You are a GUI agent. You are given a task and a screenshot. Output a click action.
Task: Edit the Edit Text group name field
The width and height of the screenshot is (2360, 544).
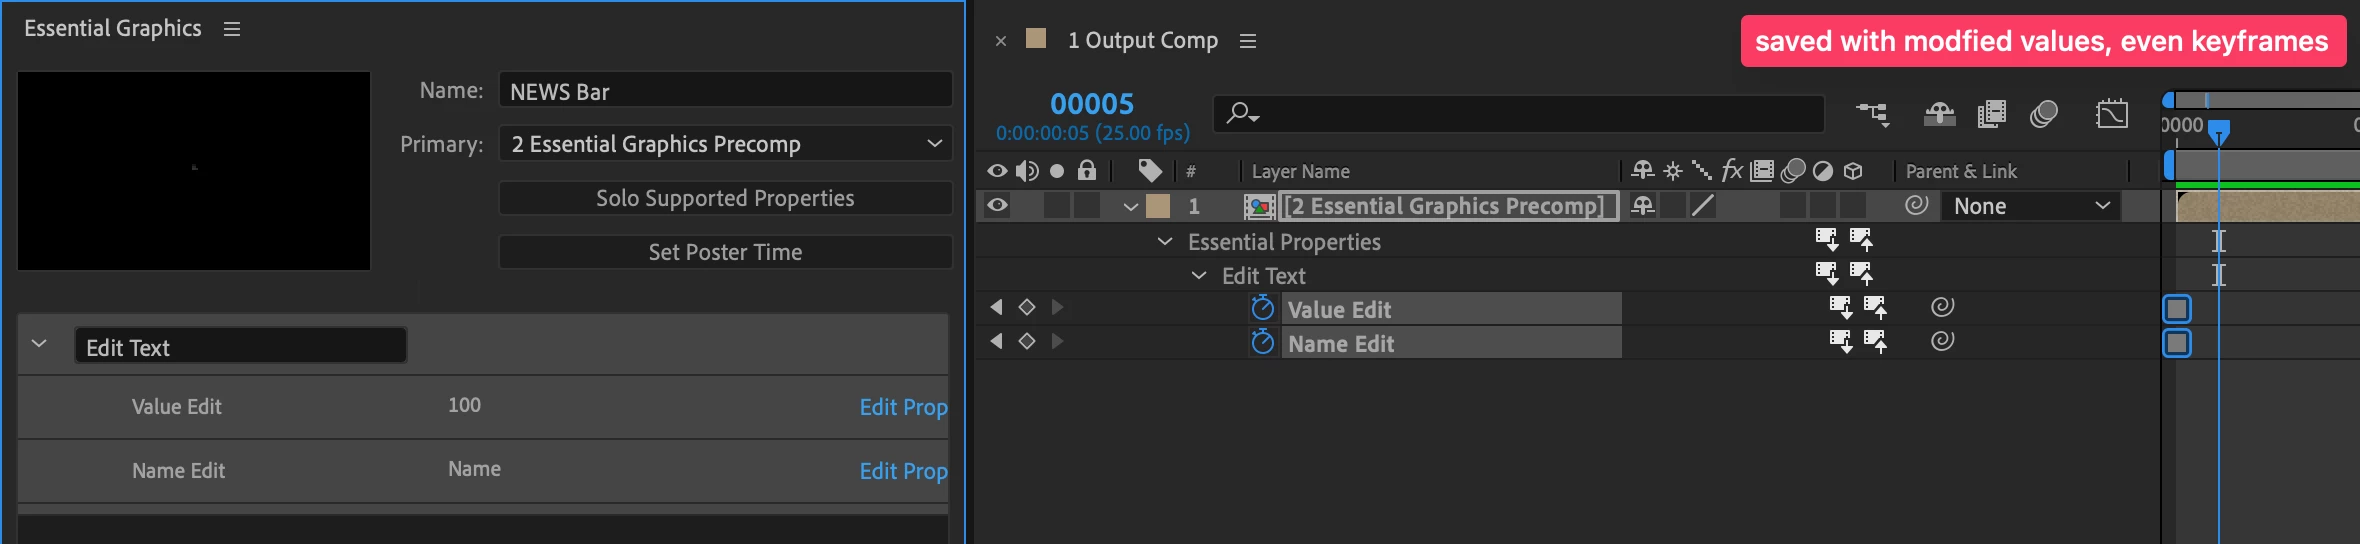click(x=241, y=346)
